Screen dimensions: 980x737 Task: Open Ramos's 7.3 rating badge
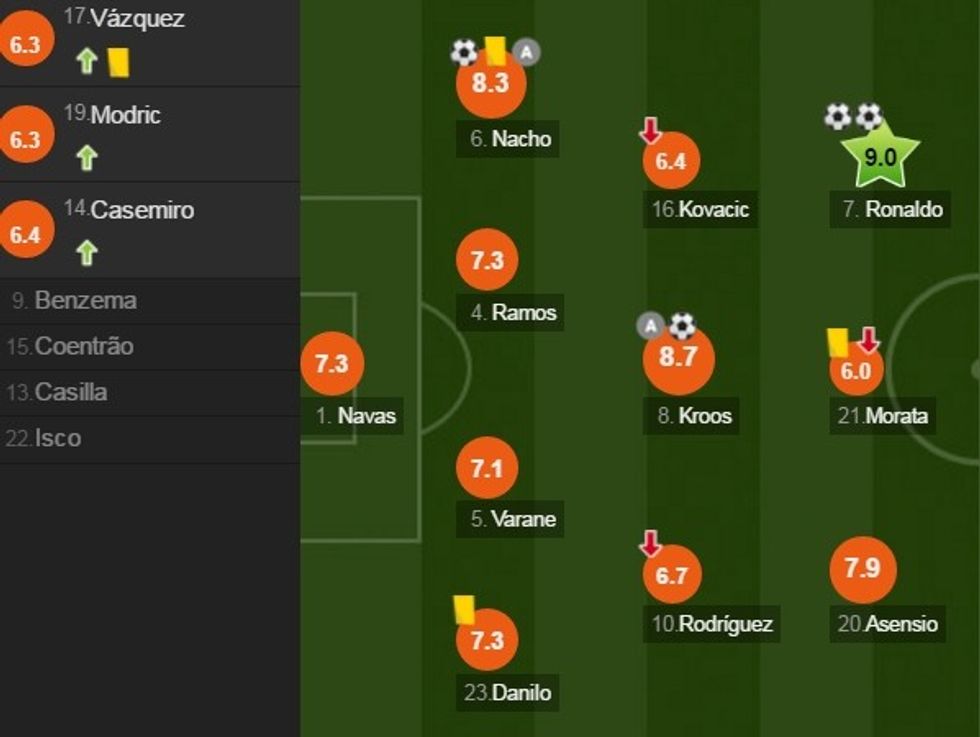(487, 261)
